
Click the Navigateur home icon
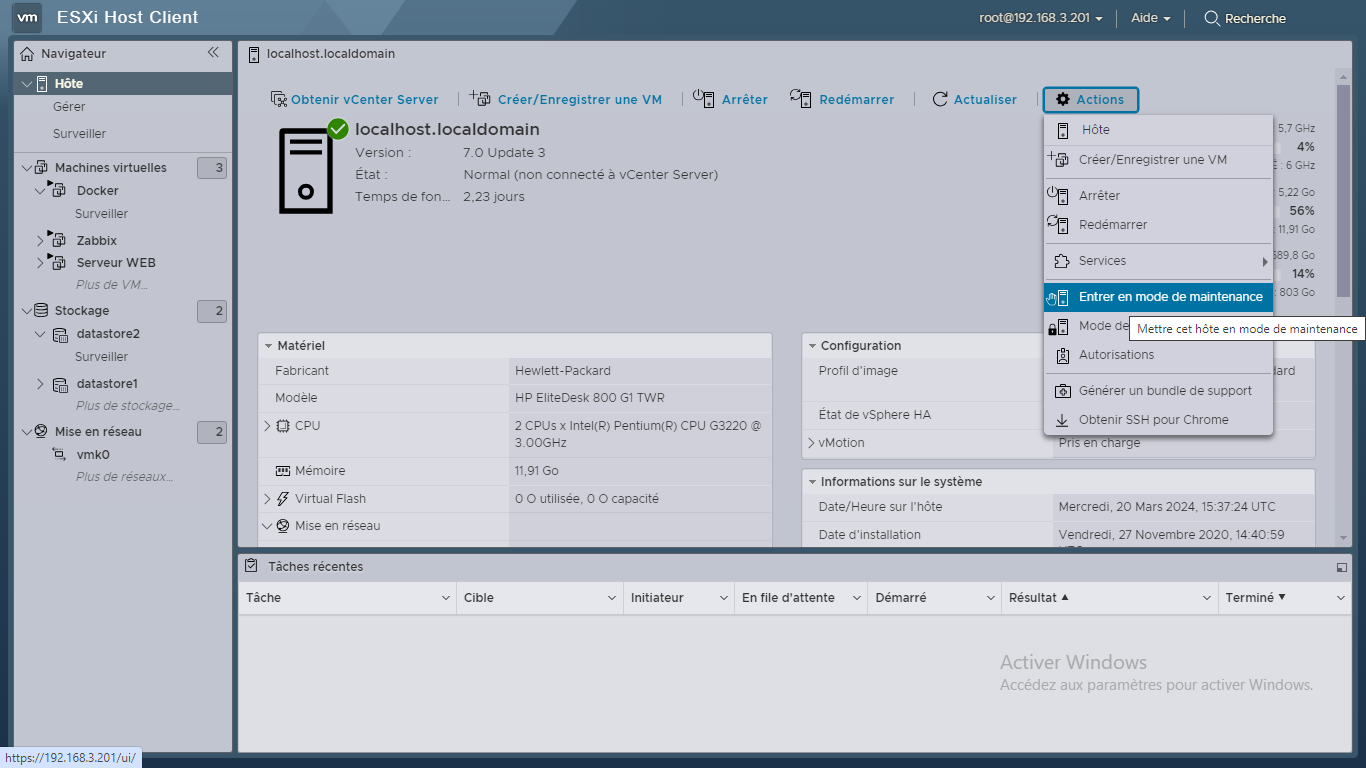tap(27, 53)
